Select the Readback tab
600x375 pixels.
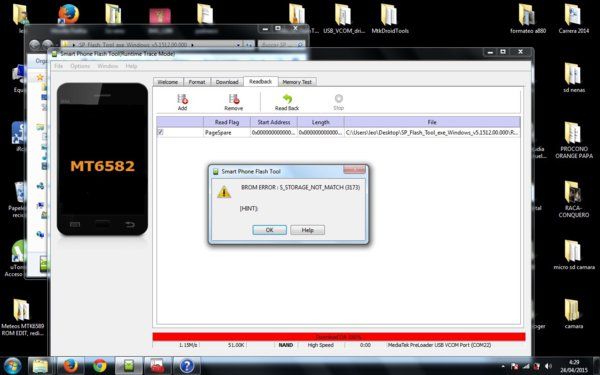(x=261, y=82)
